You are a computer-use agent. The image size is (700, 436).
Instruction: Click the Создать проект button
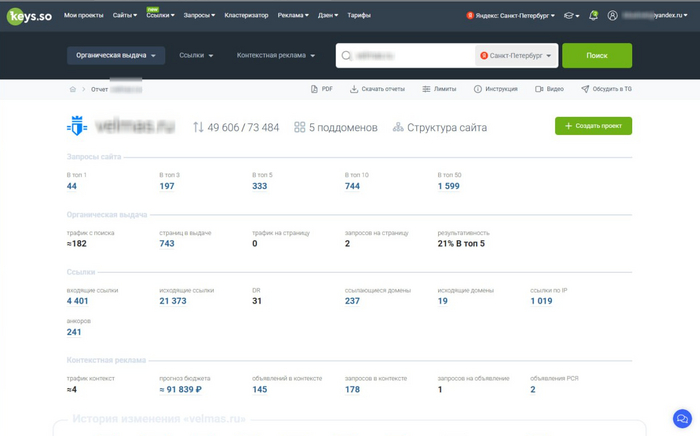[593, 126]
